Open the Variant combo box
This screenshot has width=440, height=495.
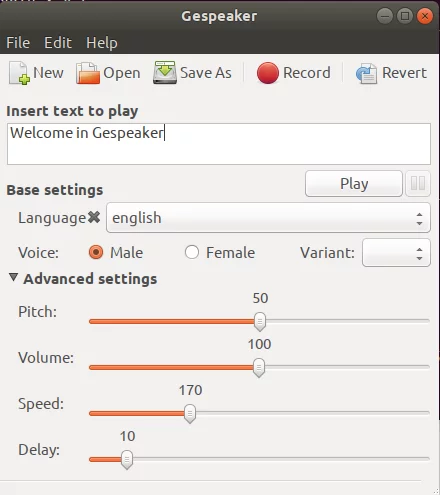396,253
